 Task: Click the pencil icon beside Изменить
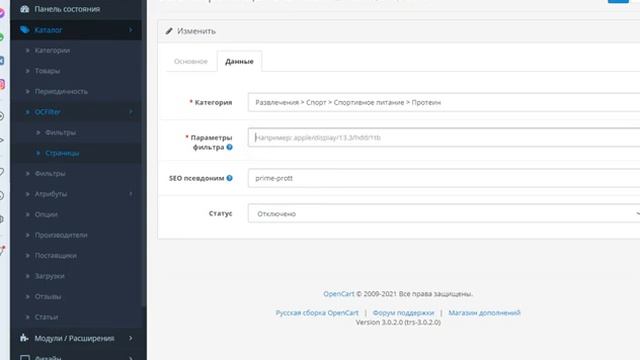pyautogui.click(x=169, y=31)
